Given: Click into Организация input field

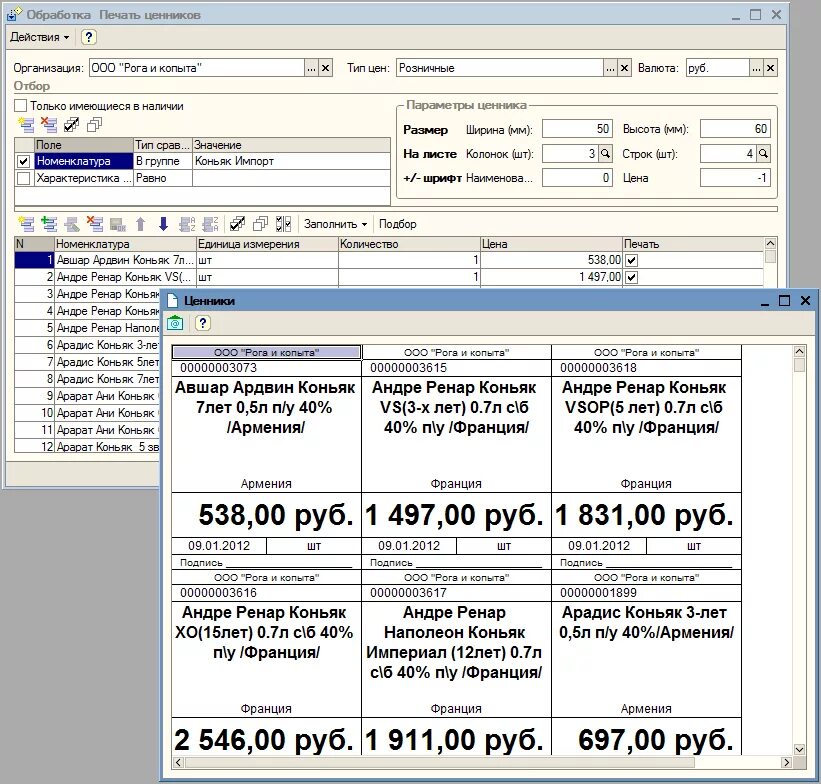Looking at the screenshot, I should click(x=197, y=68).
